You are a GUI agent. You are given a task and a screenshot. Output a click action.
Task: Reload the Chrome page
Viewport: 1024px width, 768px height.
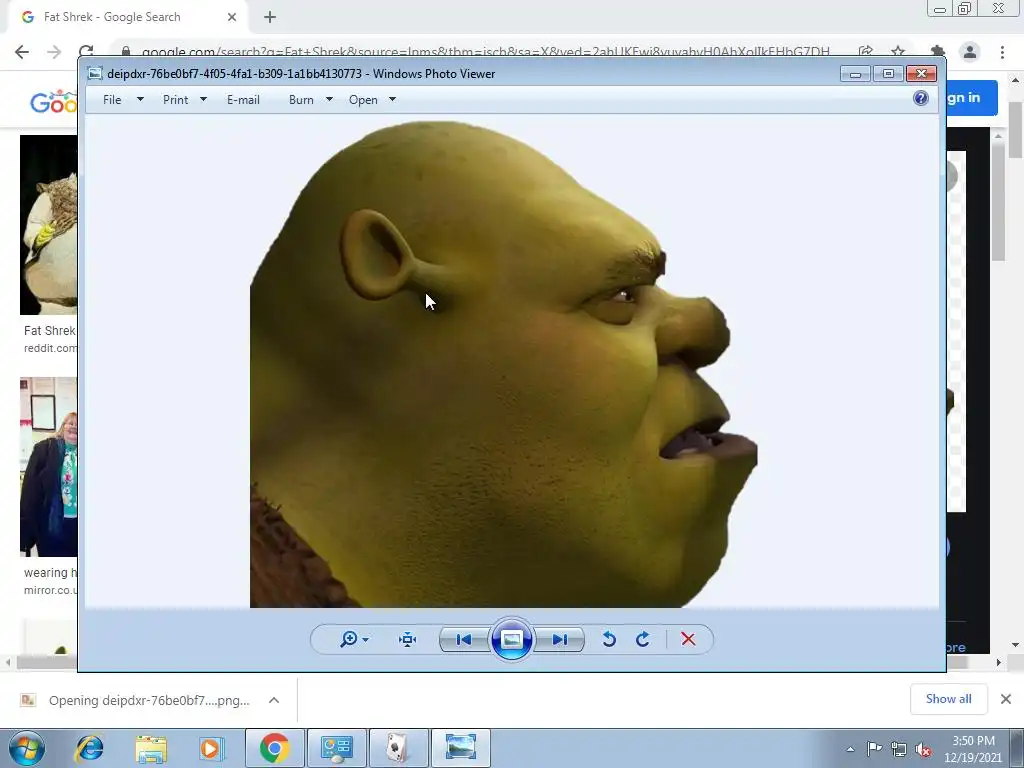86,52
